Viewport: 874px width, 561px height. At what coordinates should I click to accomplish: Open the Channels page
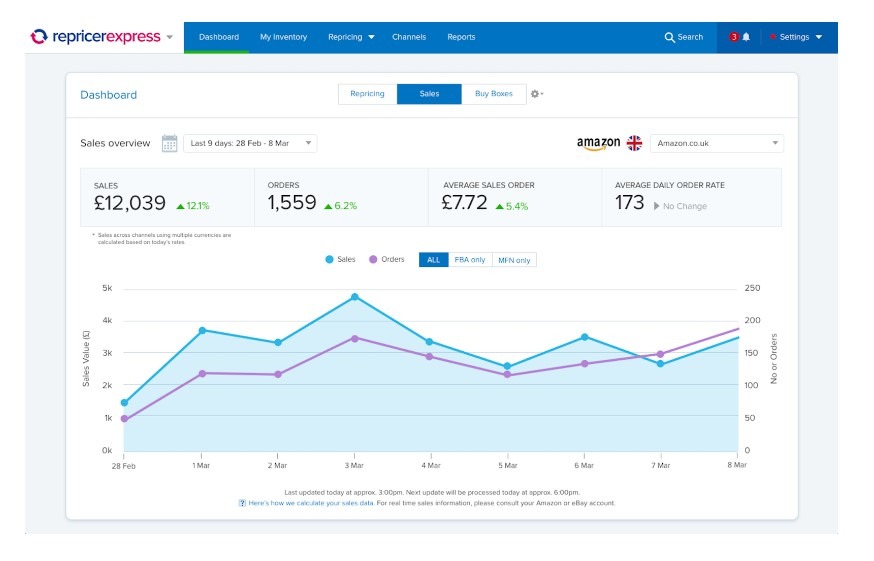point(409,37)
